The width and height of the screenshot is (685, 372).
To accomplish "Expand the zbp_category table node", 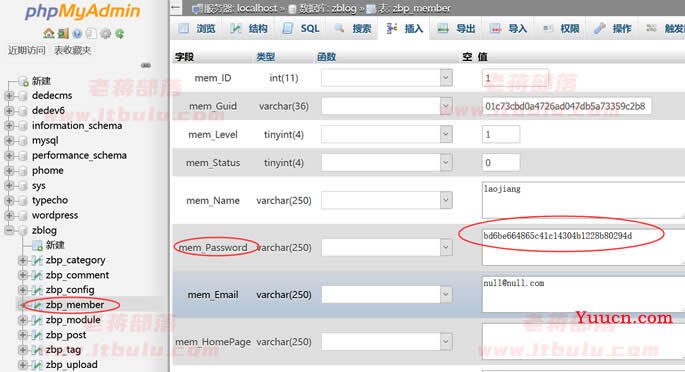I will click(22, 261).
